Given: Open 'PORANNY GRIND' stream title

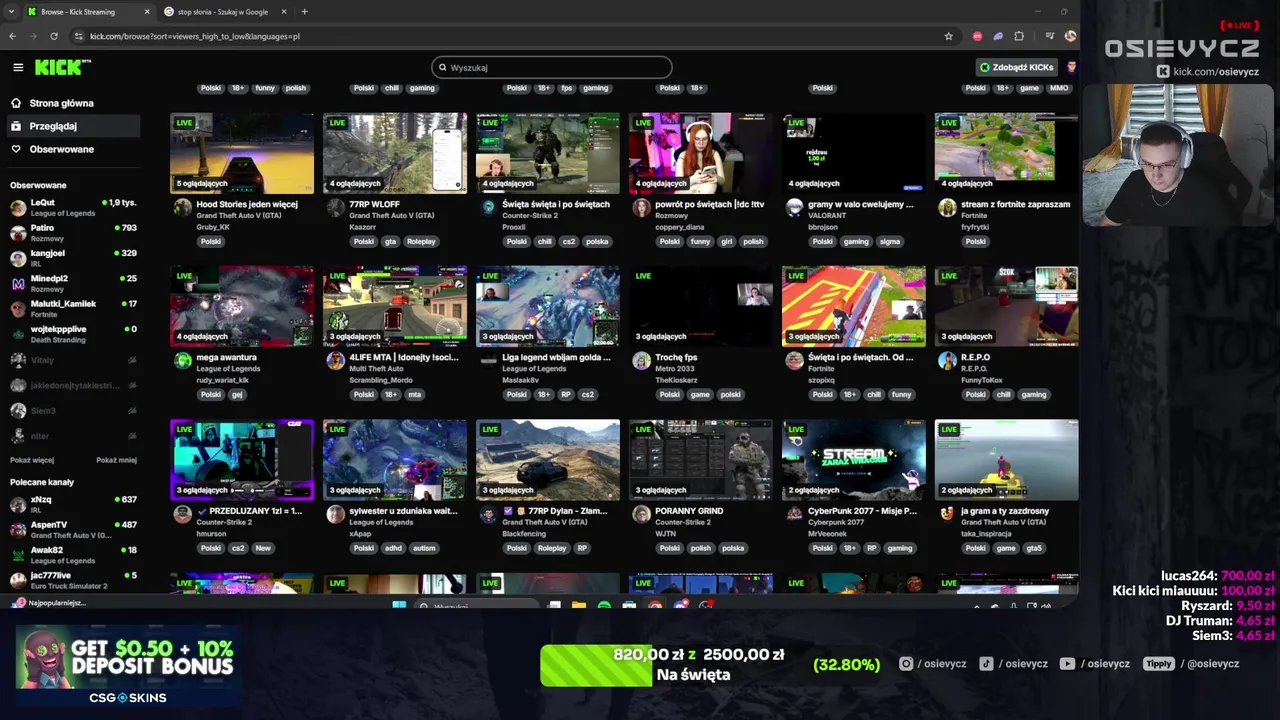Looking at the screenshot, I should point(689,511).
